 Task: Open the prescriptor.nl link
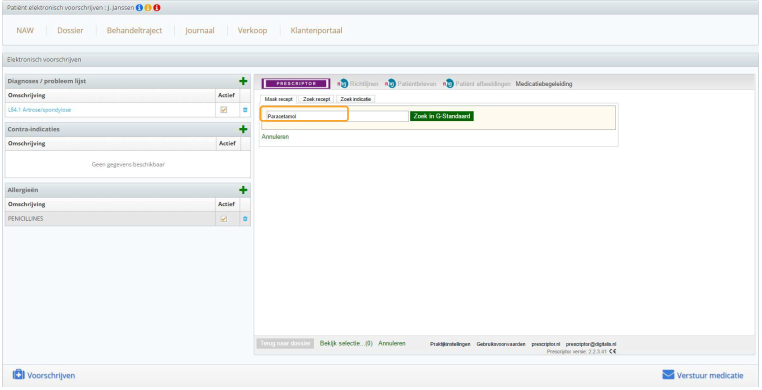546,344
